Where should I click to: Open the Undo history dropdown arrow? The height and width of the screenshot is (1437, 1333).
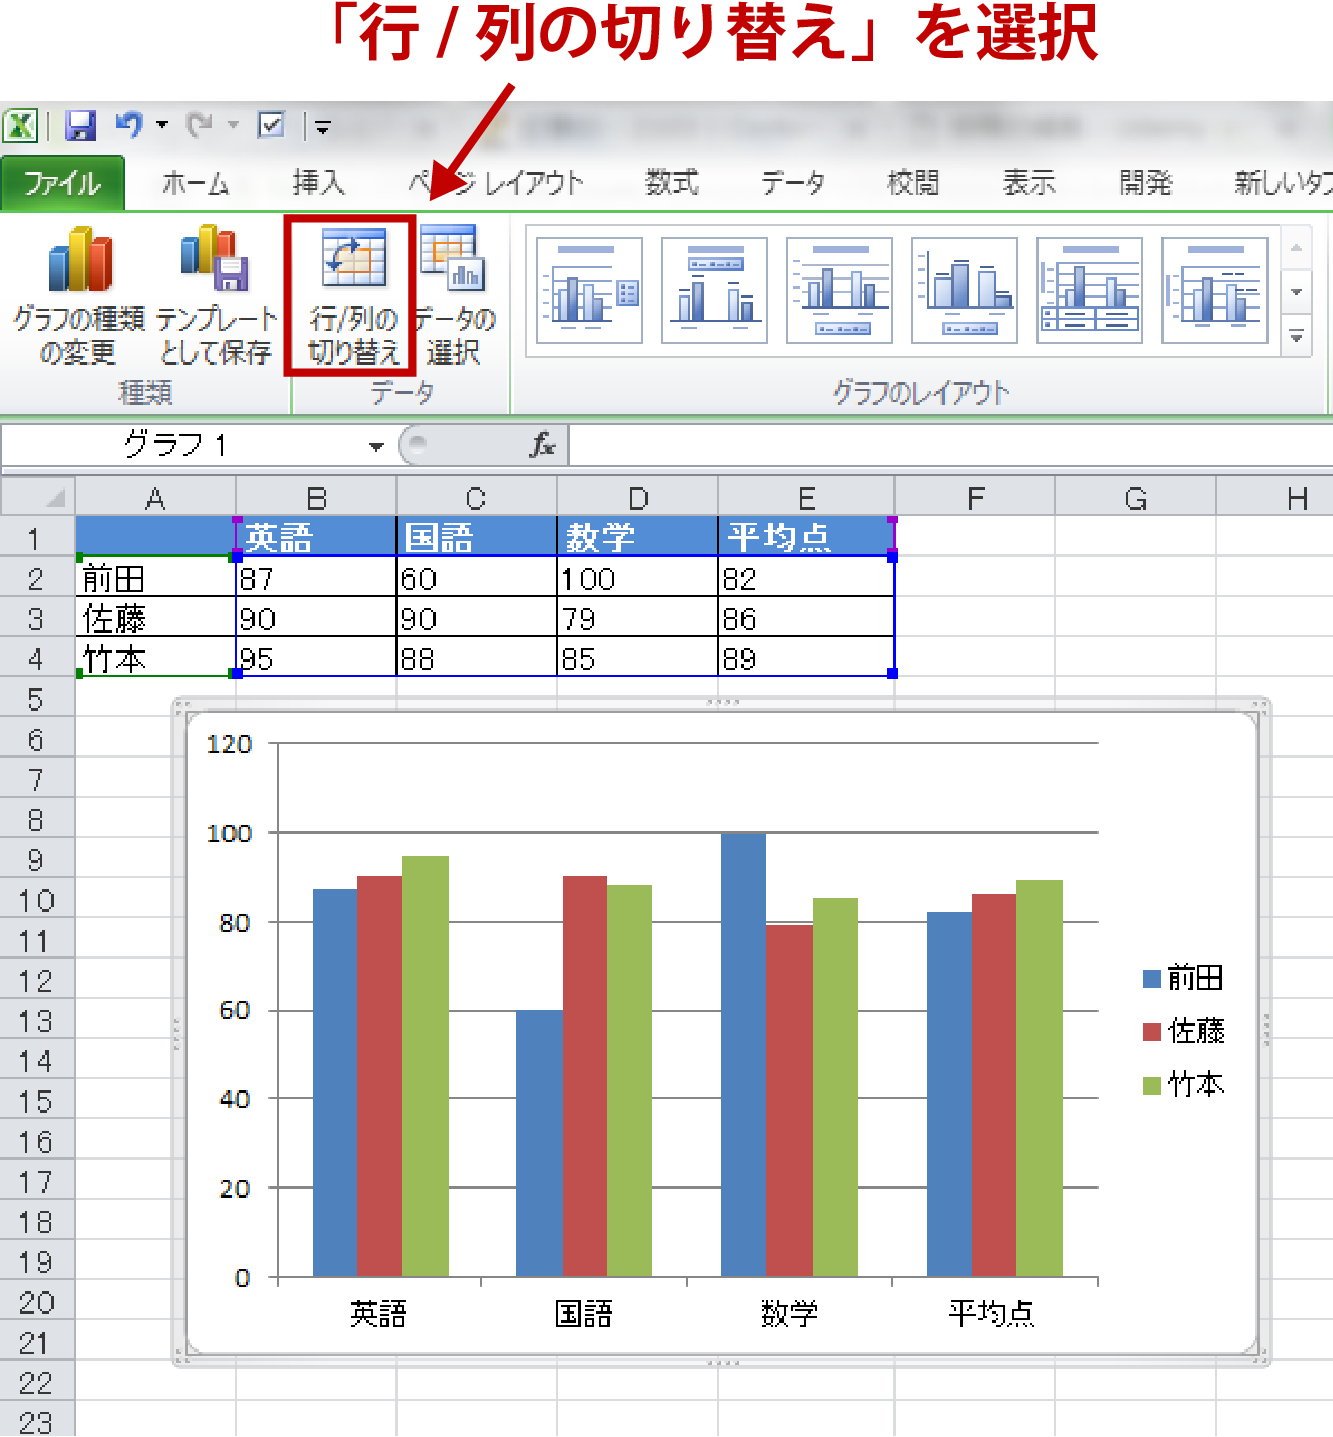(162, 126)
